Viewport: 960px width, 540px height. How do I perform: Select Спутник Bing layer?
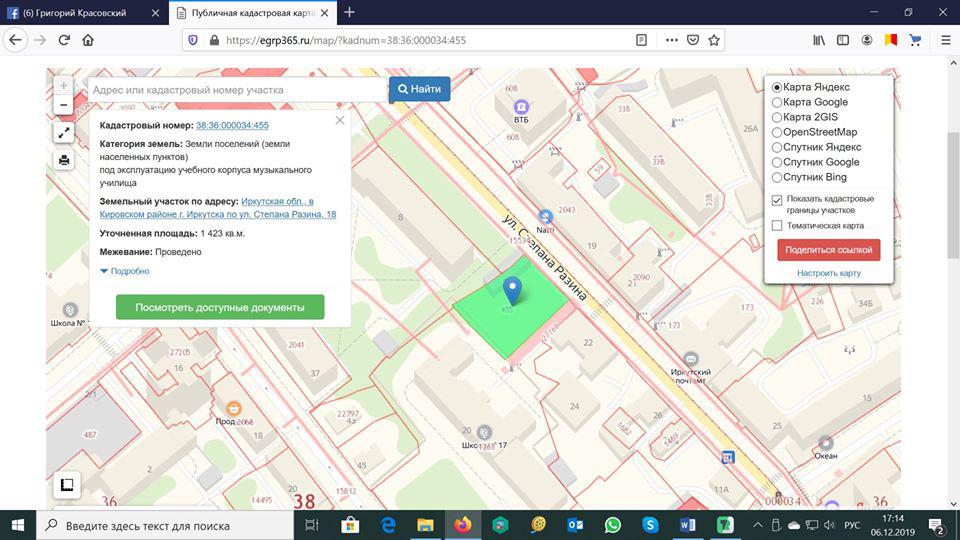tap(777, 177)
